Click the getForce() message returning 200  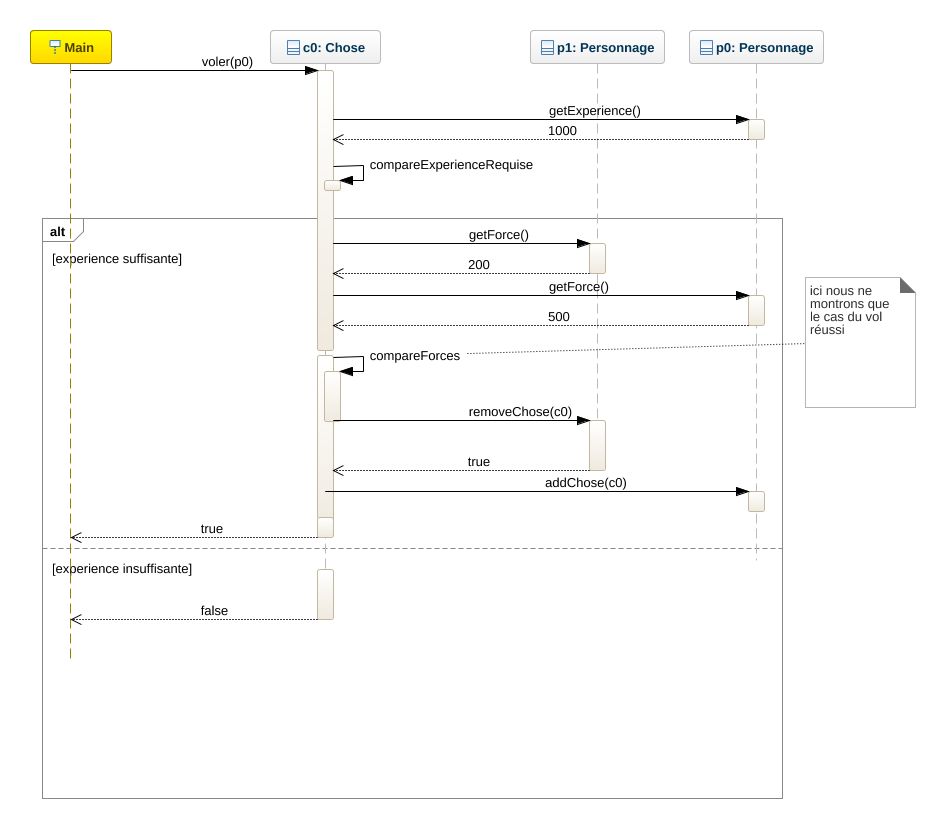tap(498, 235)
